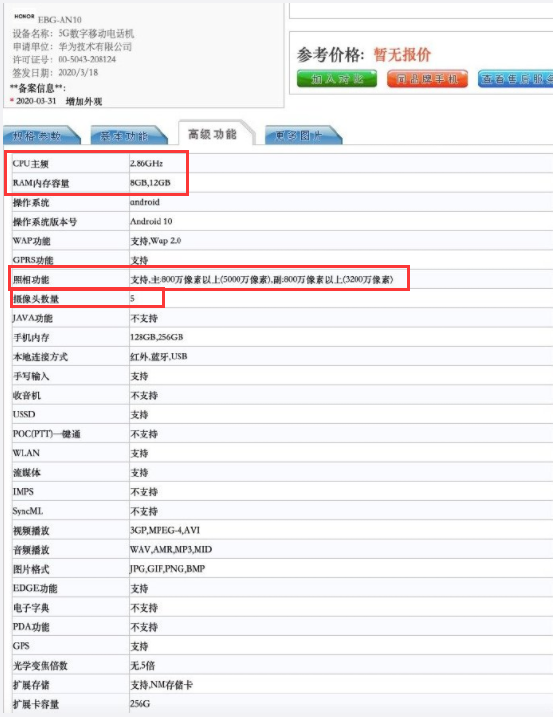The image size is (553, 717).
Task: Click the 照相功能 row label
Action: tap(31, 279)
